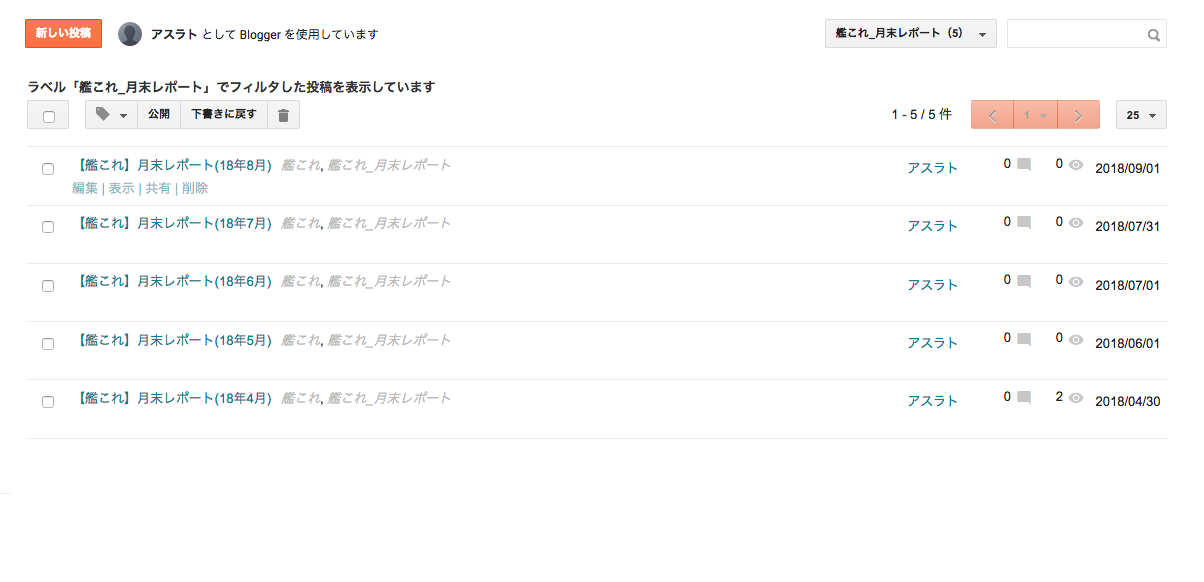Viewport: 1204px width, 582px height.
Task: Click the user profile avatar icon
Action: point(130,34)
